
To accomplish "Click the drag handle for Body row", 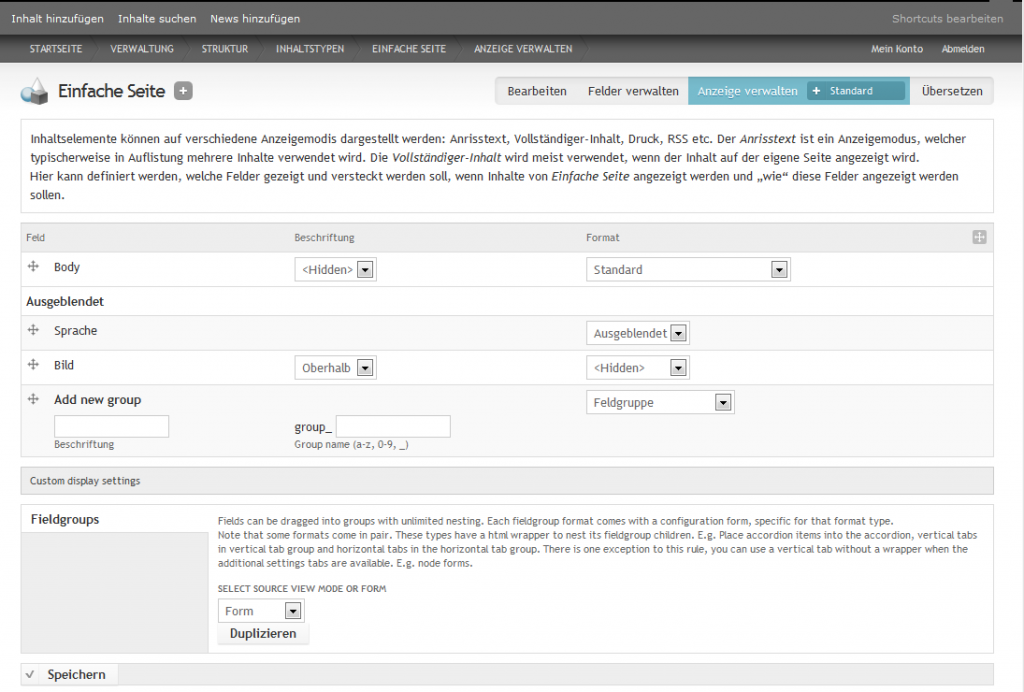I will (33, 267).
